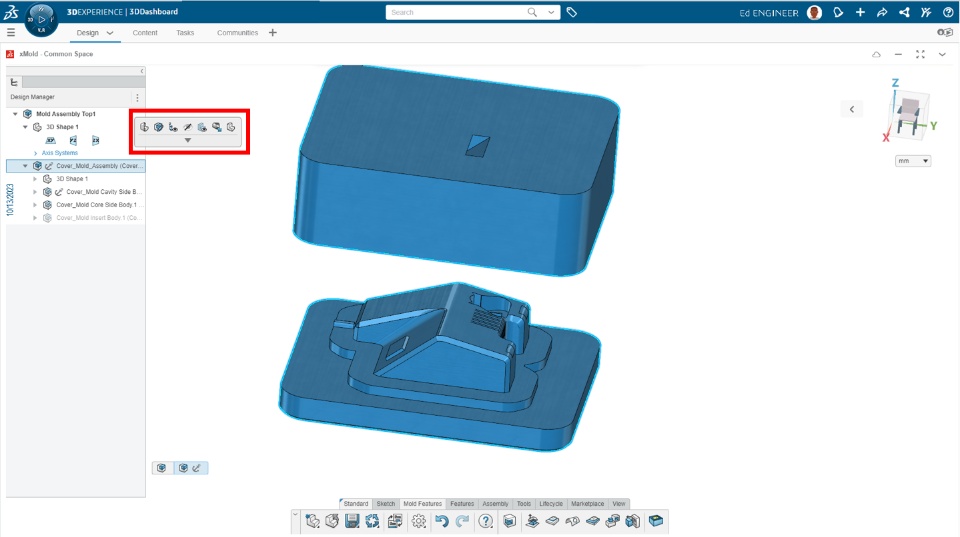Open the Marketplace toolbar tab
This screenshot has width=960, height=537.
(588, 503)
